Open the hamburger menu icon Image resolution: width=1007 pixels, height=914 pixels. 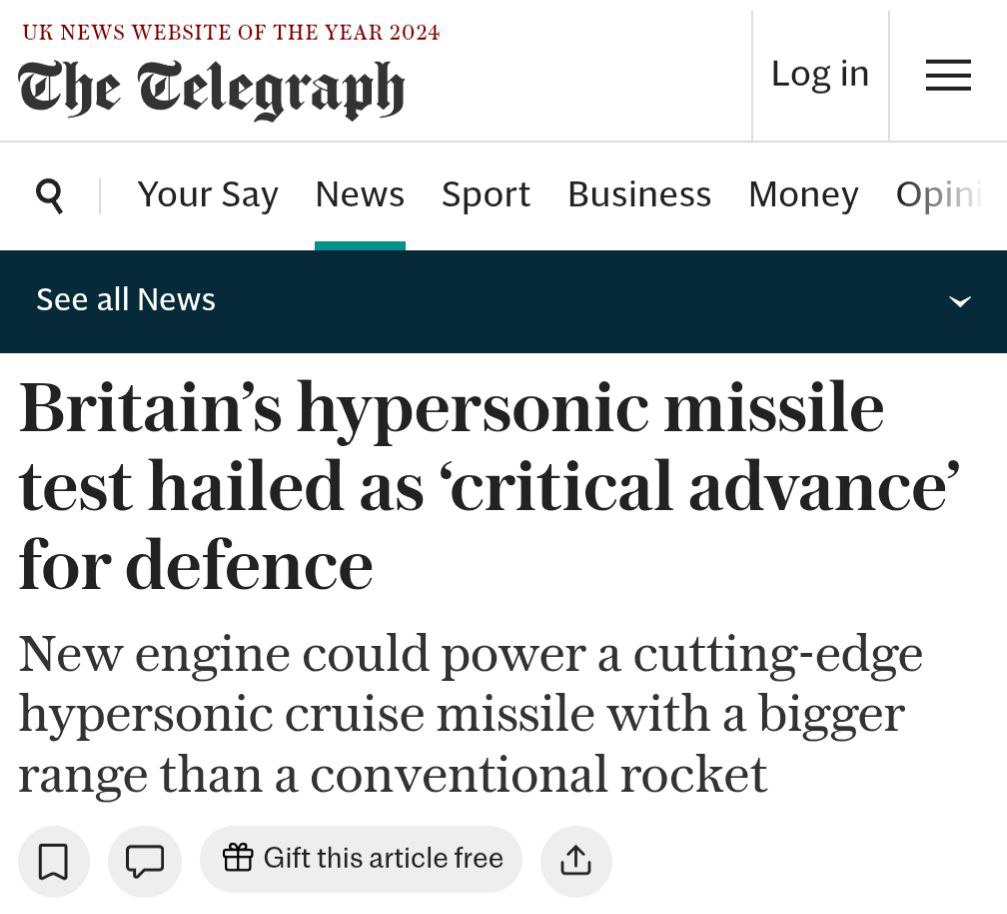[948, 75]
